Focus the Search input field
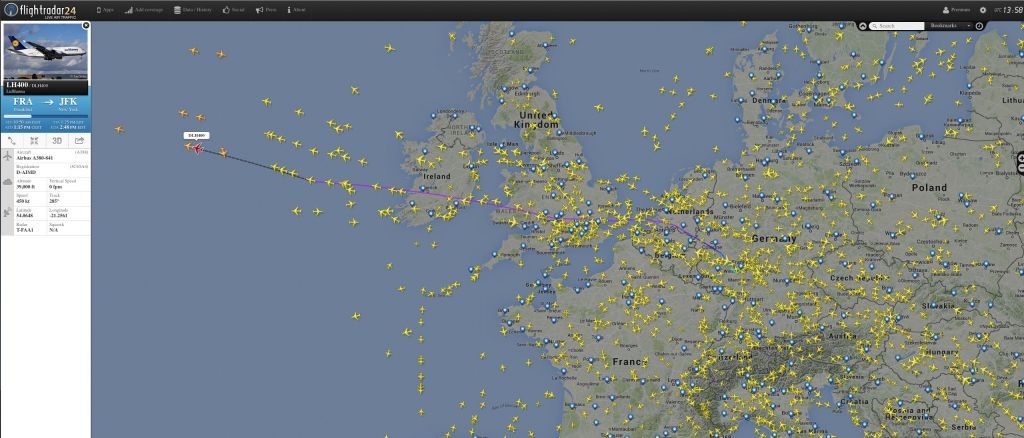This screenshot has height=438, width=1024. pos(897,26)
